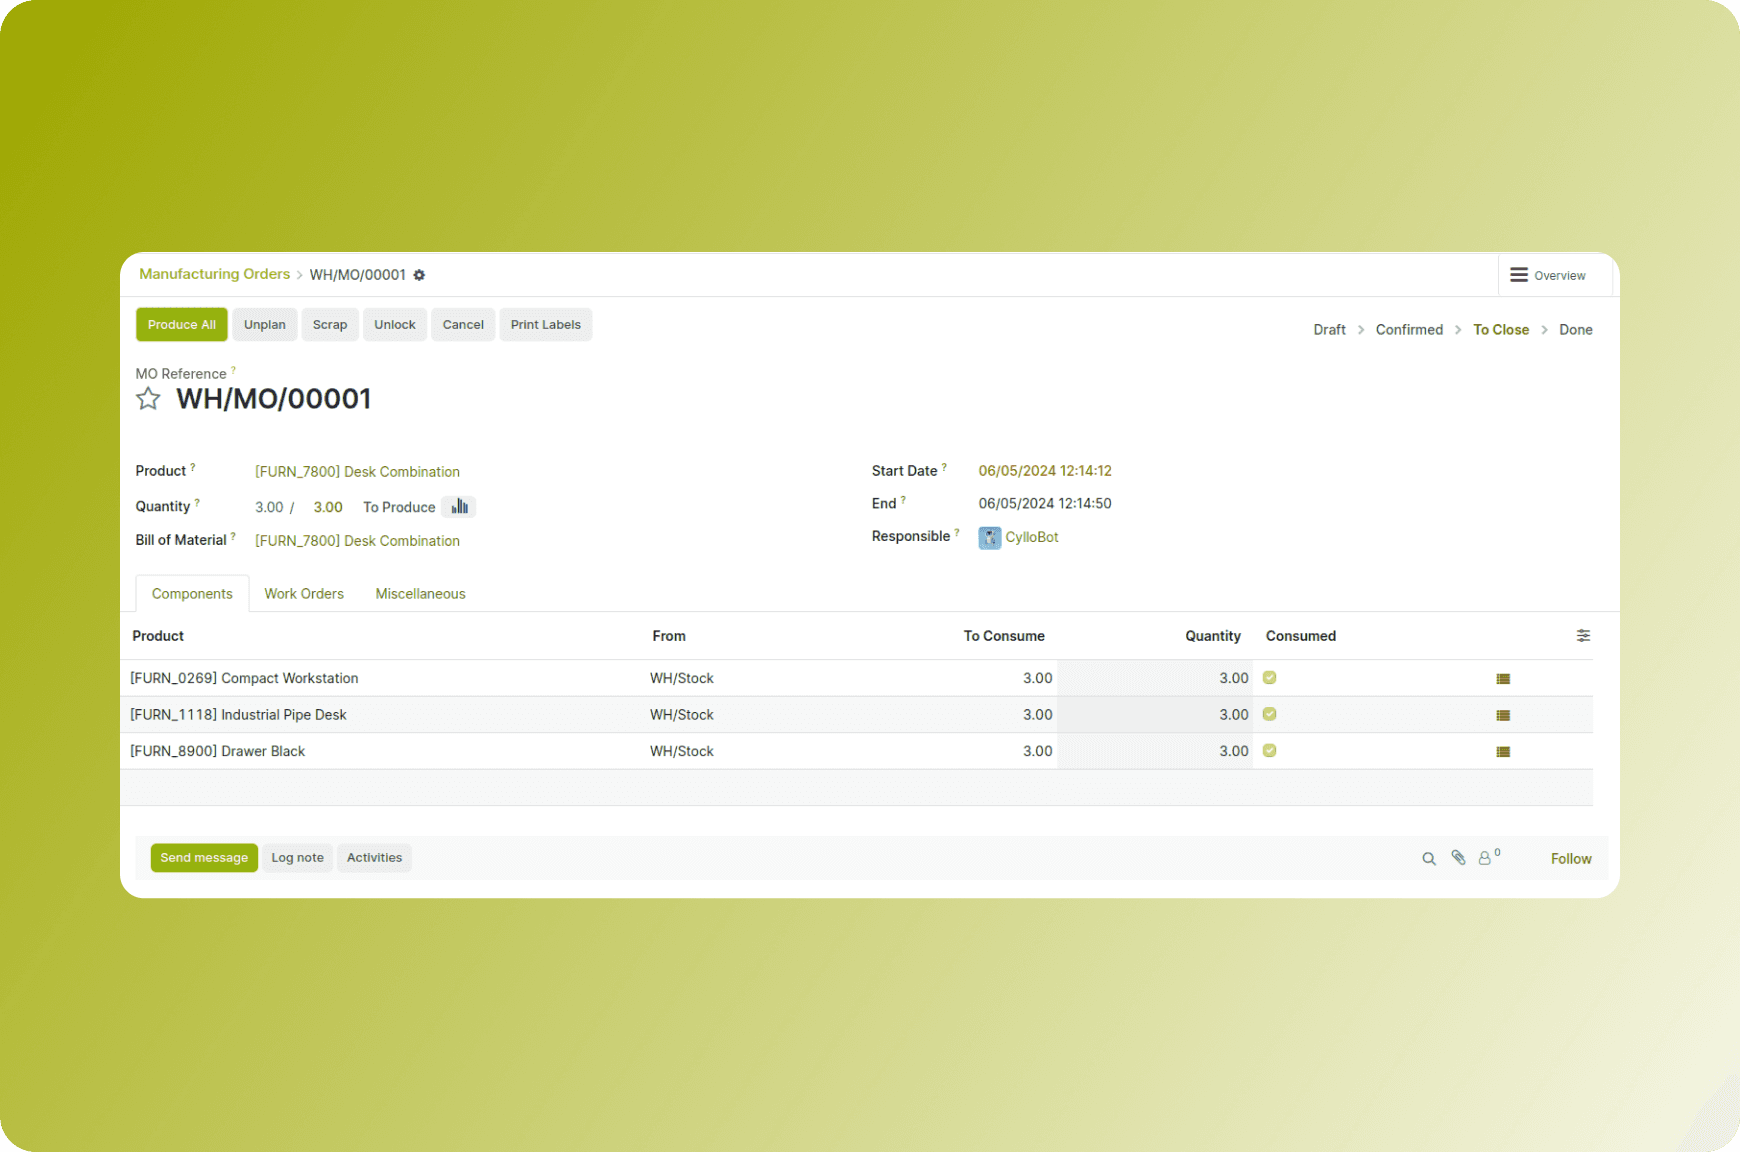The width and height of the screenshot is (1740, 1152).
Task: Click the Unplan button
Action: coord(265,325)
